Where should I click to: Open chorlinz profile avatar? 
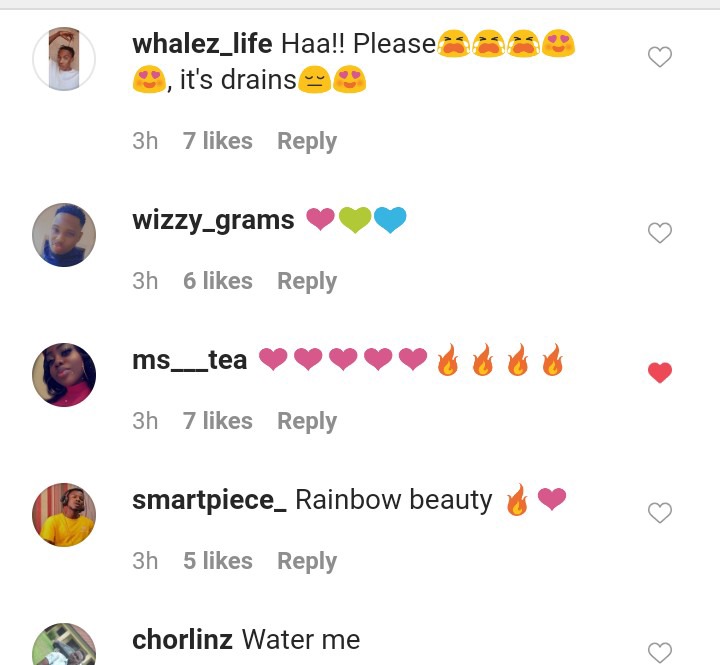pos(64,644)
